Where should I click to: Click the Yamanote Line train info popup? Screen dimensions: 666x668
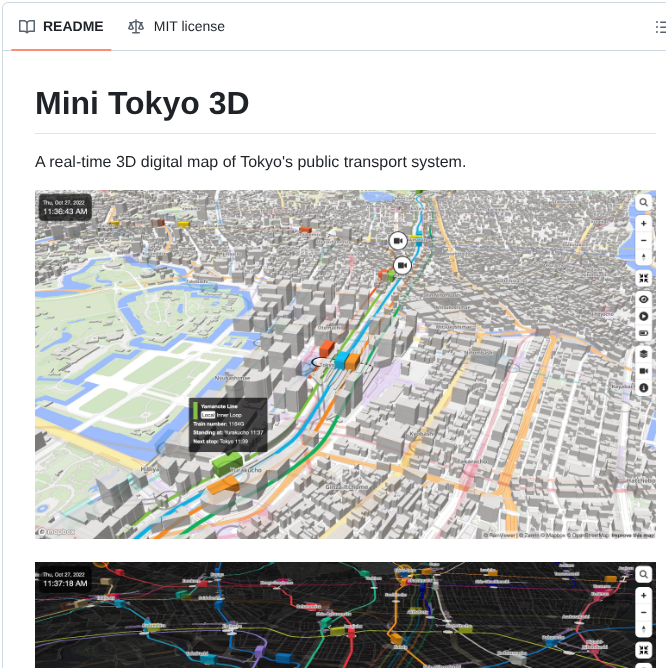pos(228,425)
